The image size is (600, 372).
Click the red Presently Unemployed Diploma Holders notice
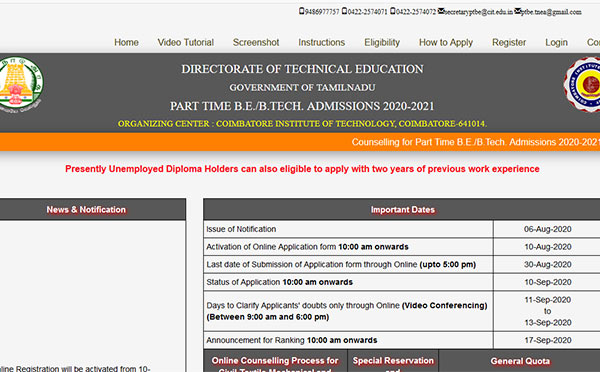[x=302, y=169]
